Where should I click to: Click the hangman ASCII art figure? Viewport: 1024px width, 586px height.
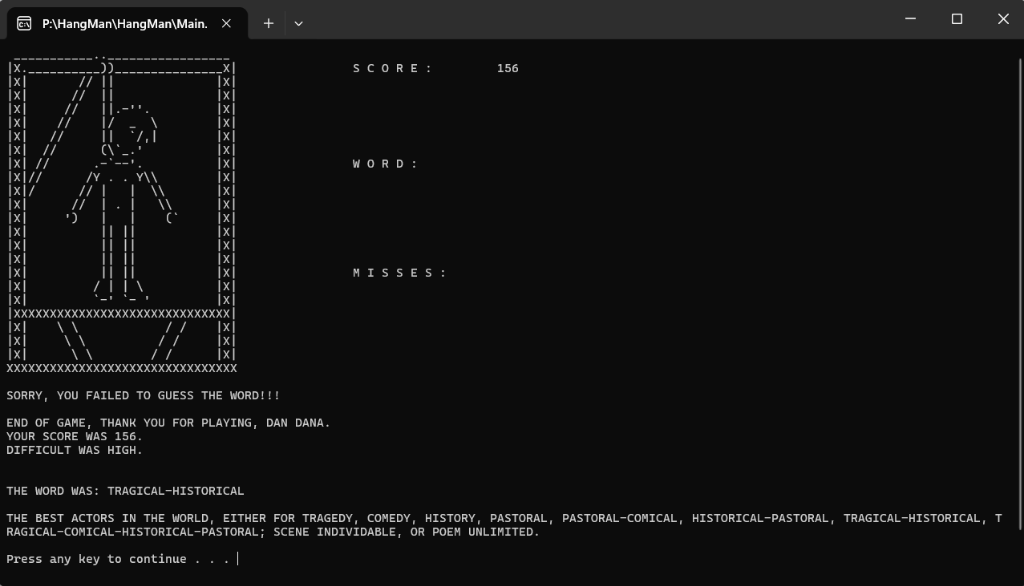click(121, 216)
